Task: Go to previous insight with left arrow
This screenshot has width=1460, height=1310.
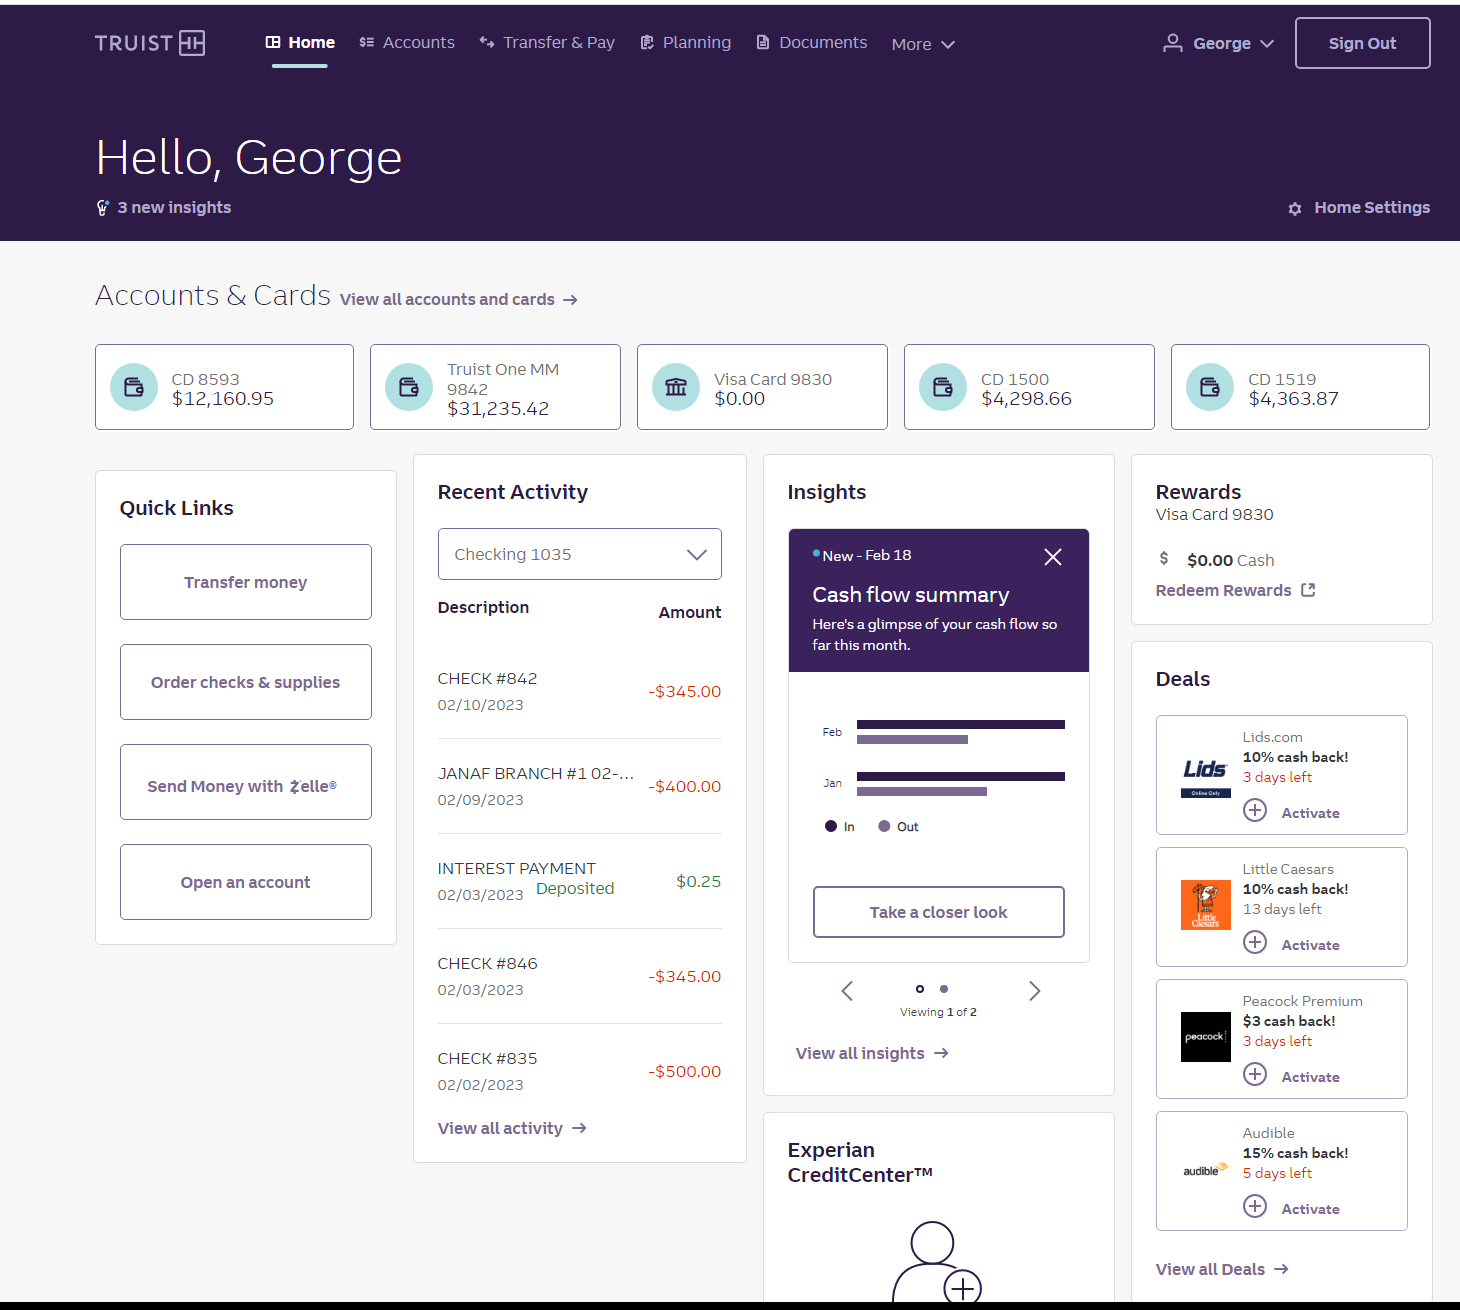Action: (x=847, y=991)
